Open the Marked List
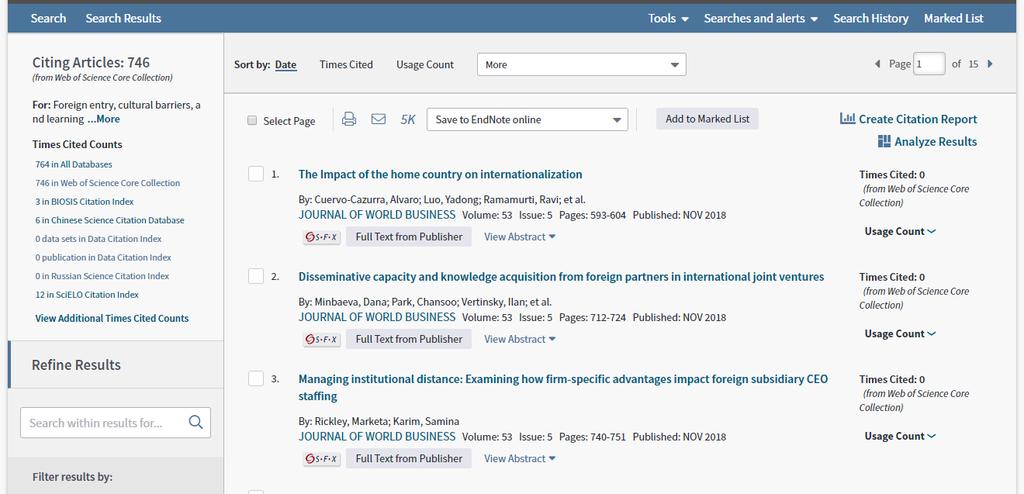 coord(953,18)
